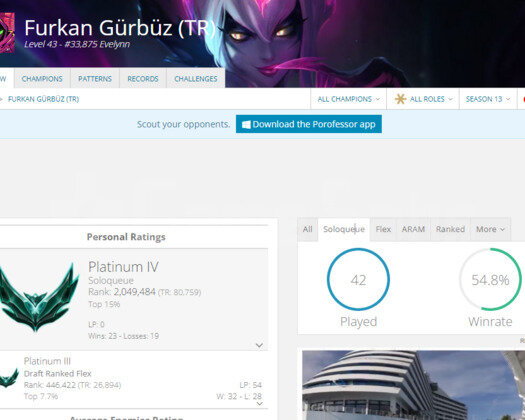This screenshot has width=525, height=420.
Task: Open the Season 13 dropdown
Action: click(x=488, y=99)
